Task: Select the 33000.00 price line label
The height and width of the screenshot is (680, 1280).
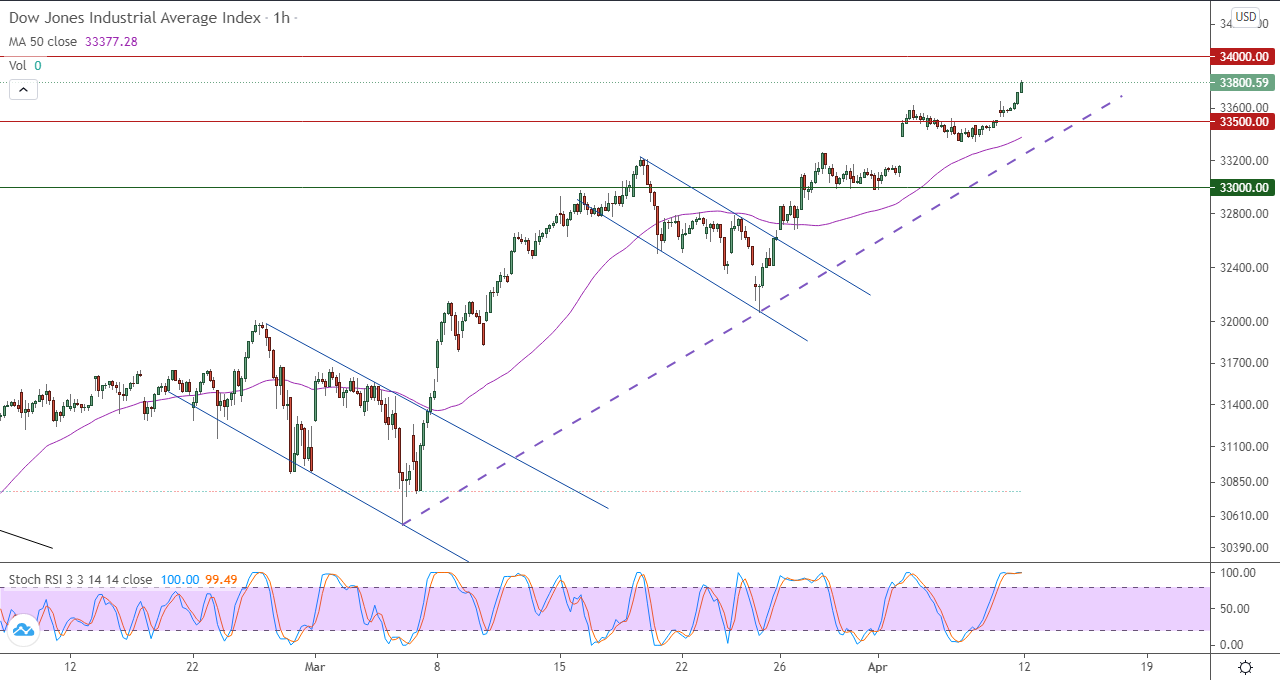Action: click(1243, 188)
